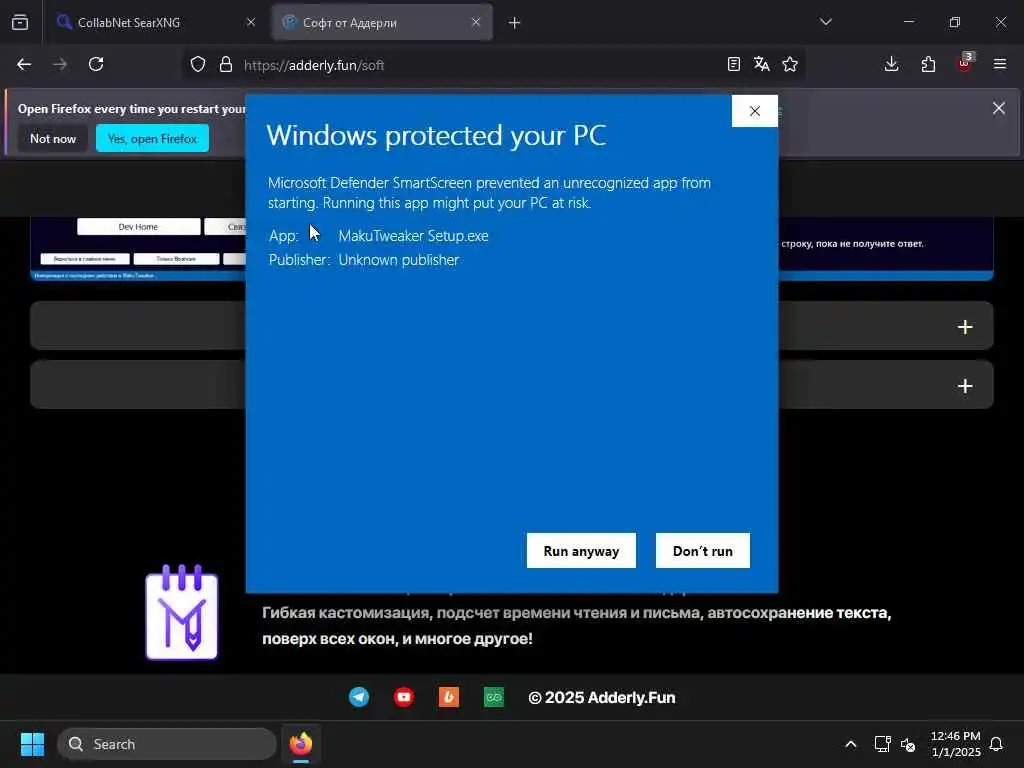Open the orange Boosty footer icon
The height and width of the screenshot is (768, 1024).
point(449,697)
